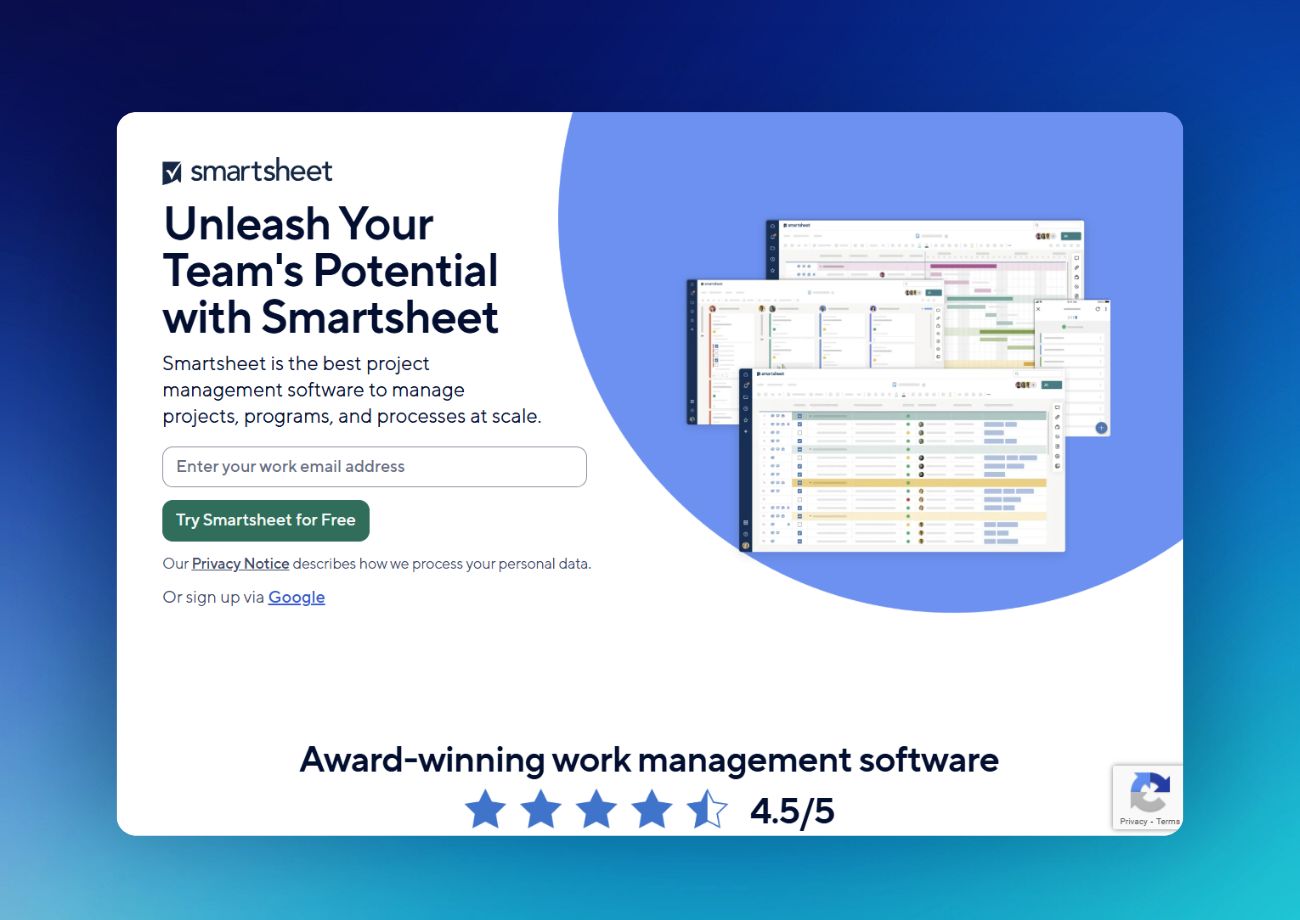This screenshot has width=1300, height=920.
Task: Click the grid view product screenshot
Action: pos(902,460)
